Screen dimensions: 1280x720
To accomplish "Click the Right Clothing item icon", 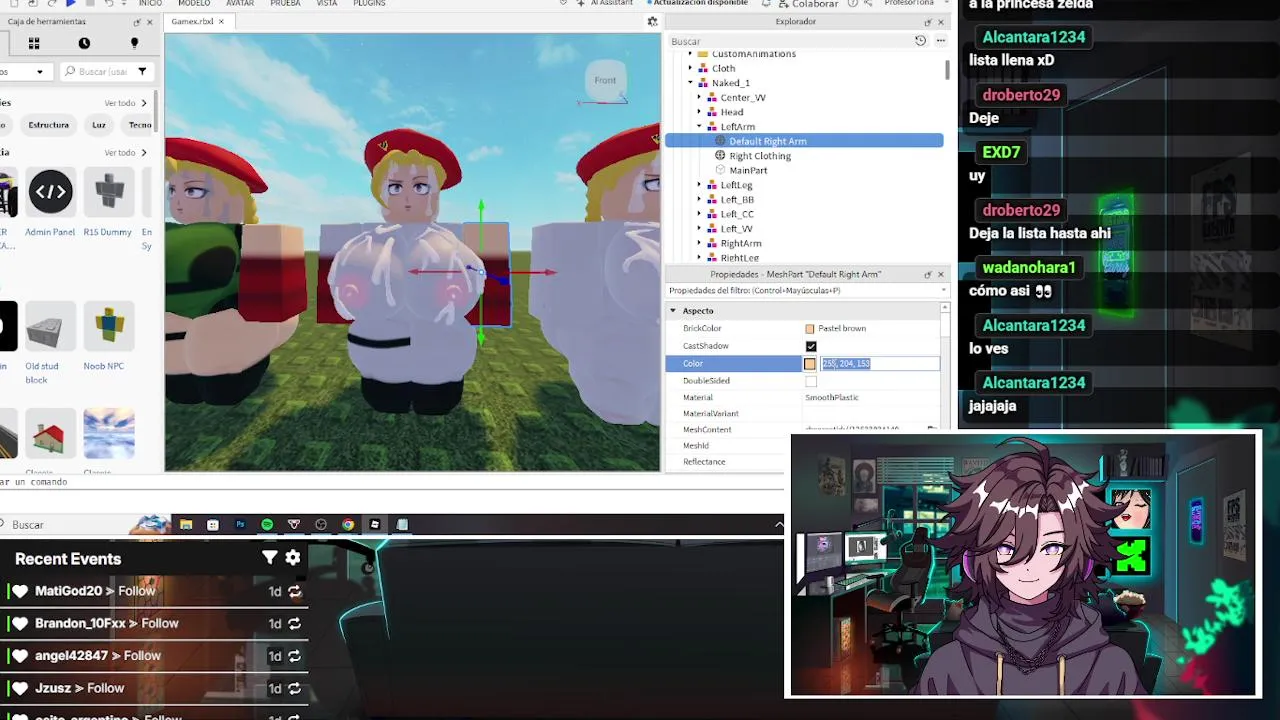I will pyautogui.click(x=720, y=156).
